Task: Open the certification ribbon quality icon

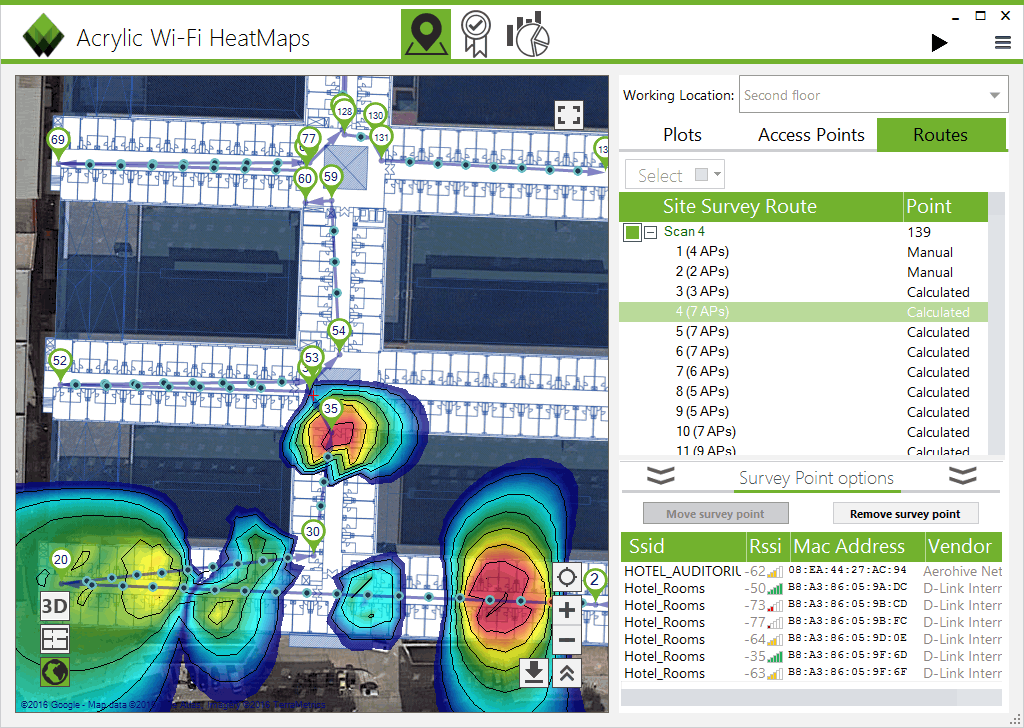Action: tap(475, 34)
